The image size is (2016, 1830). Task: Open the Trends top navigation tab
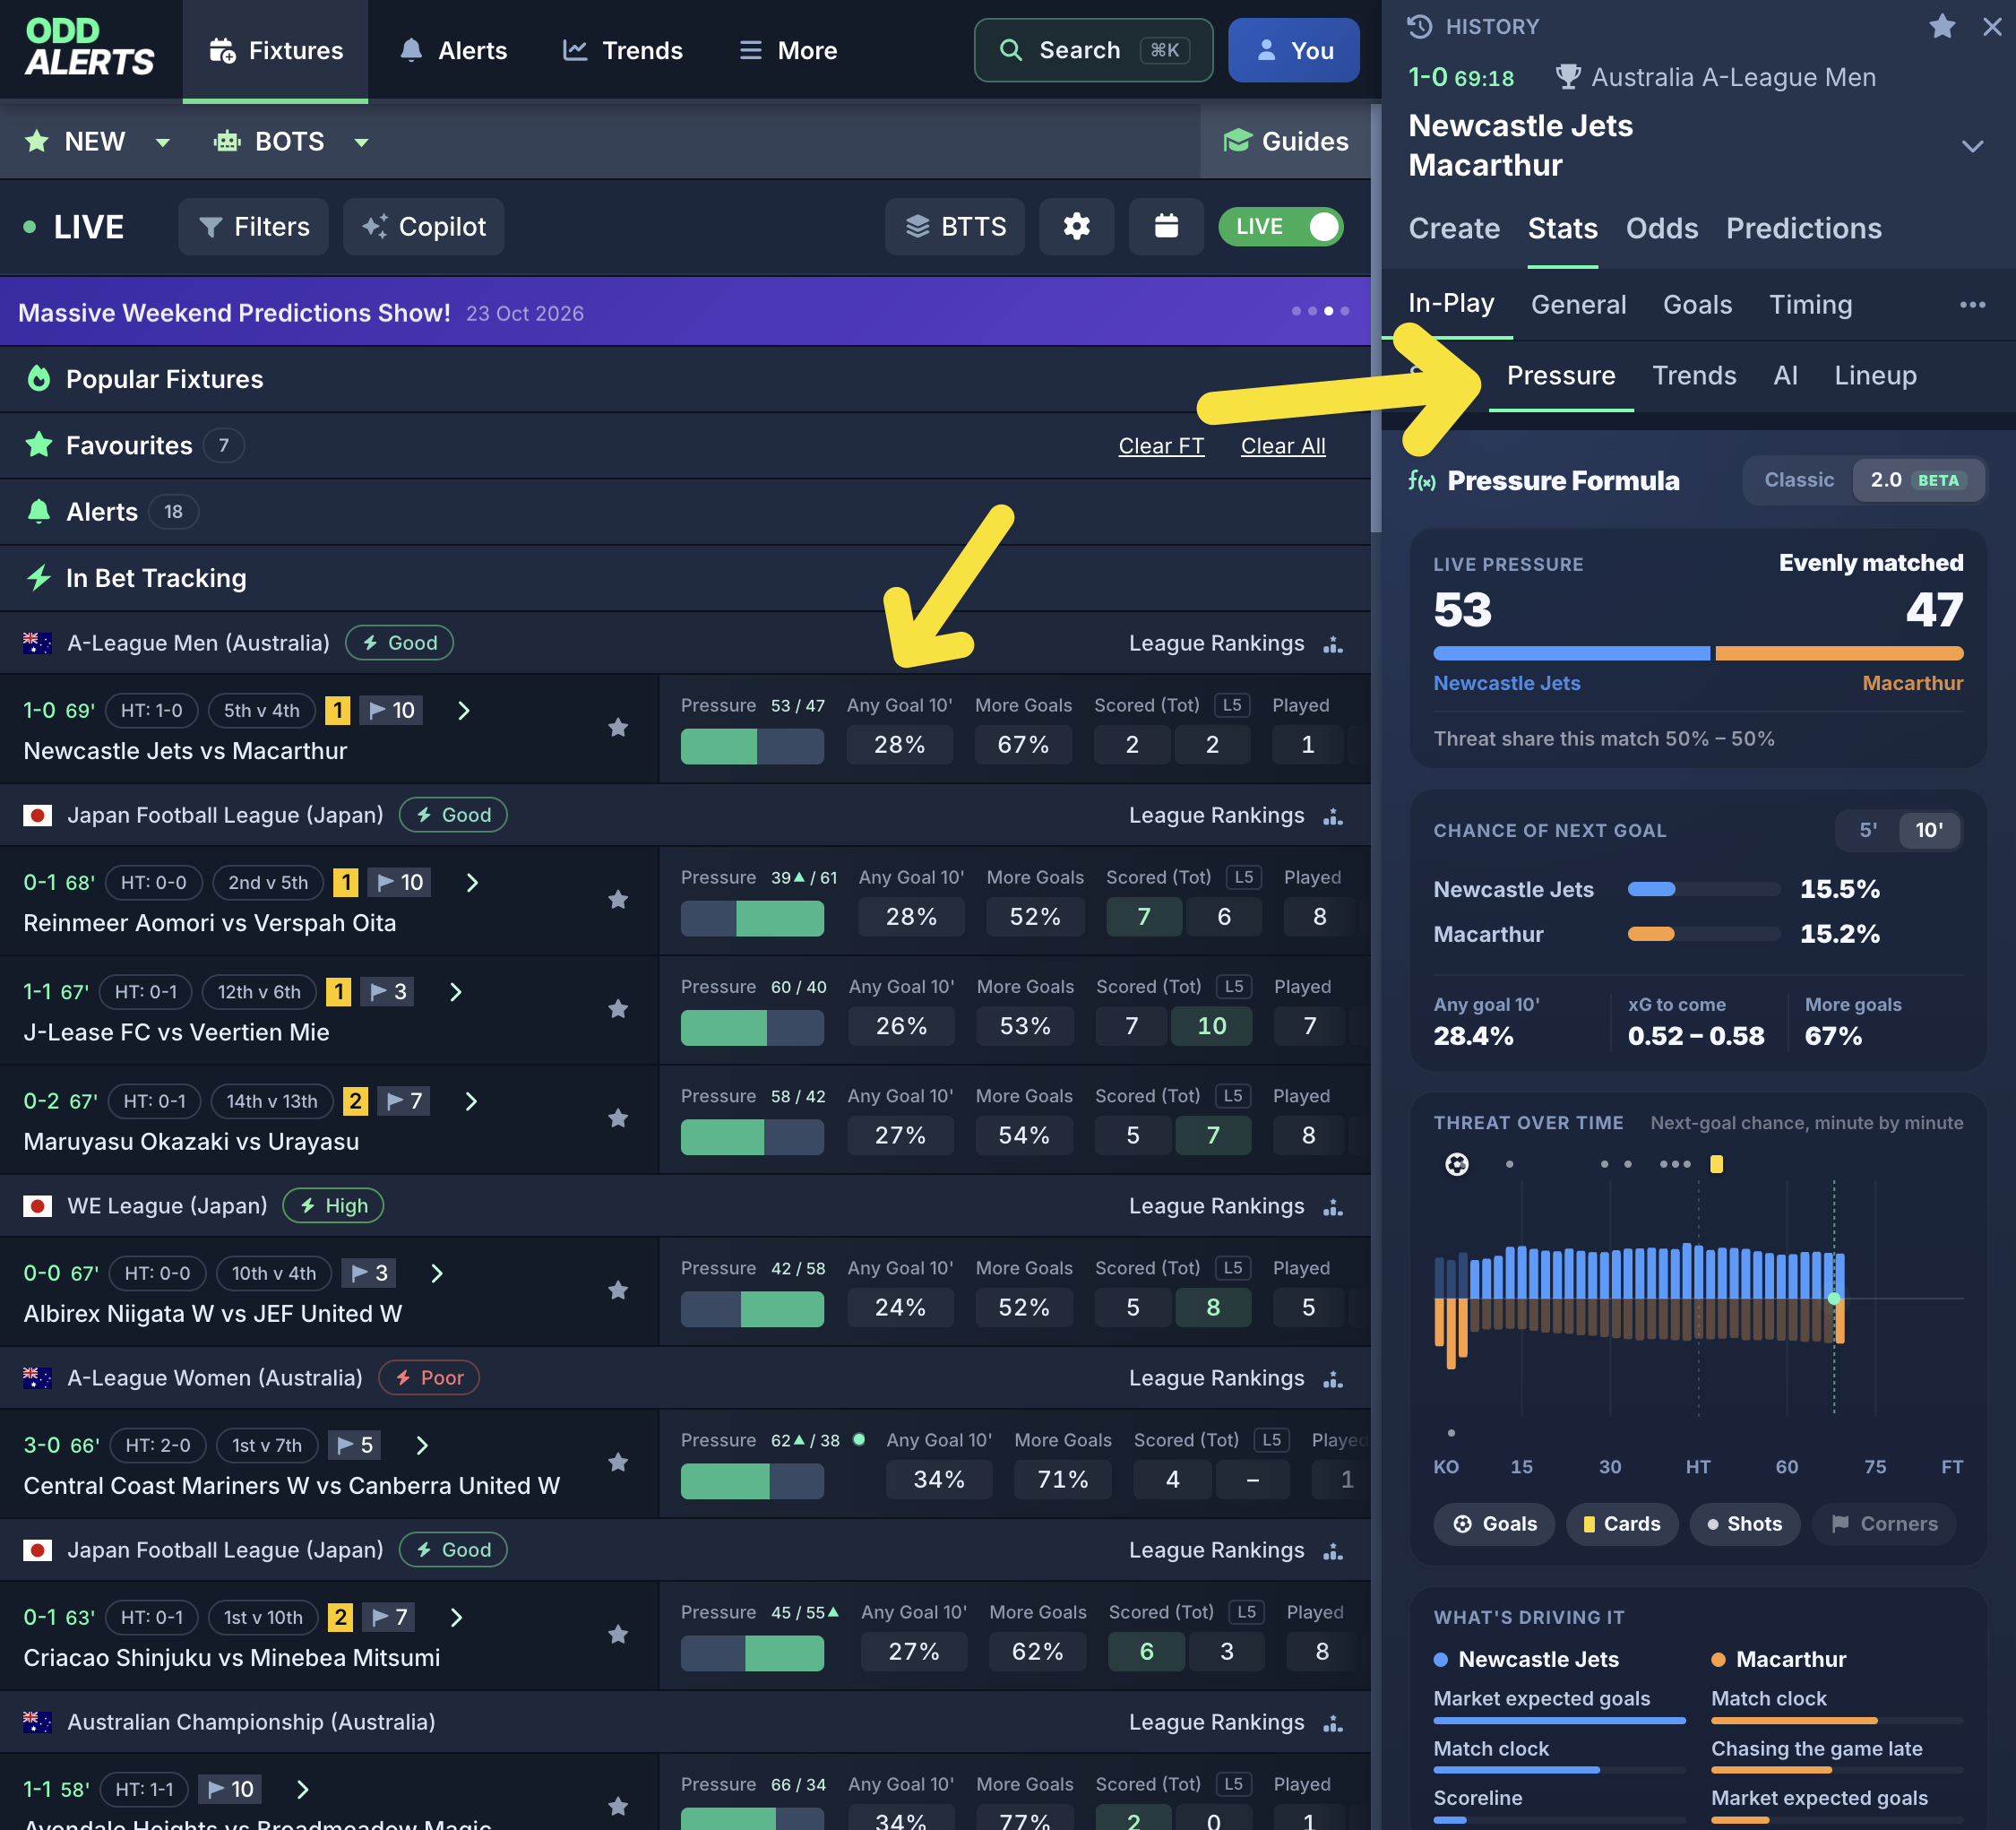coord(622,50)
